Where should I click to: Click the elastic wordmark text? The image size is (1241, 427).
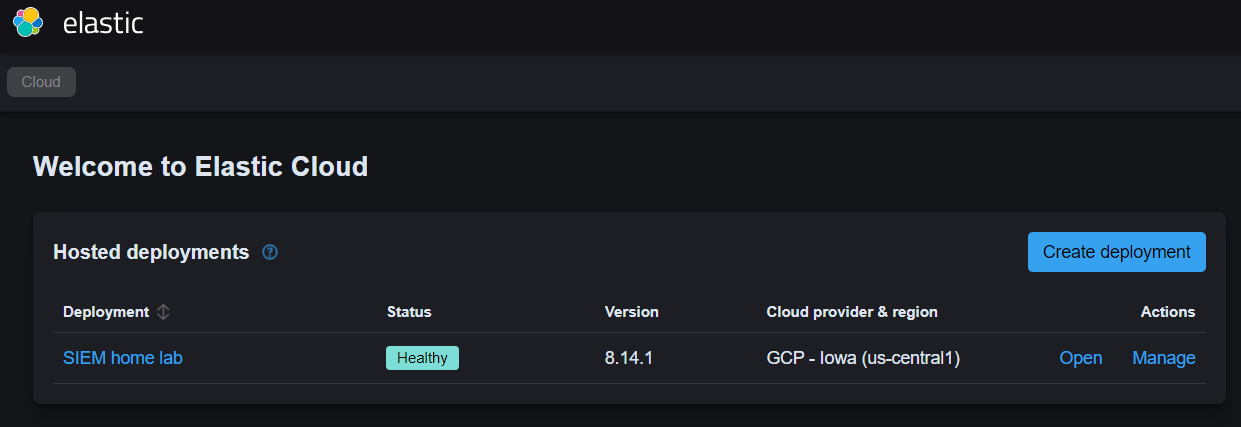(103, 23)
